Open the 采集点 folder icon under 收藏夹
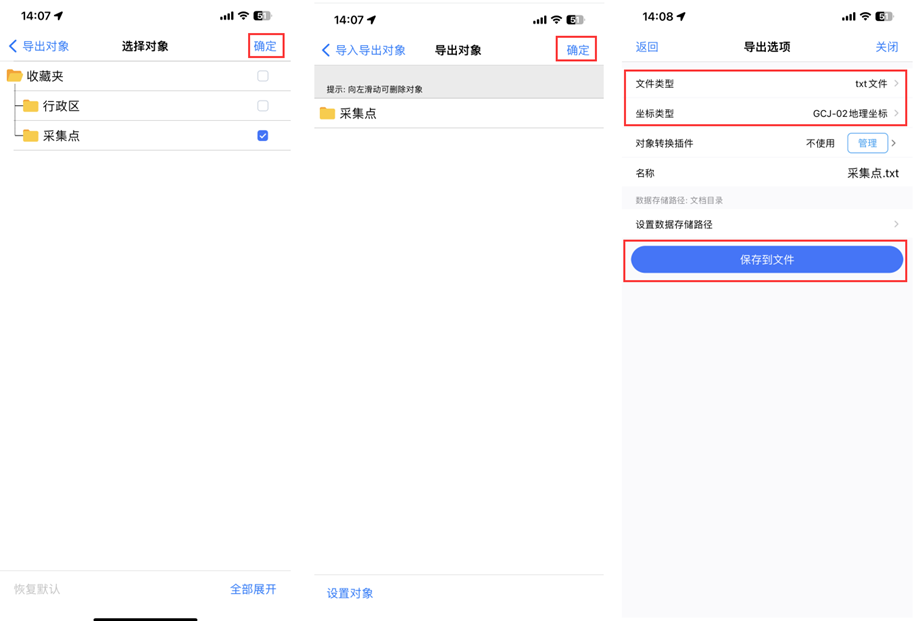 coord(30,135)
